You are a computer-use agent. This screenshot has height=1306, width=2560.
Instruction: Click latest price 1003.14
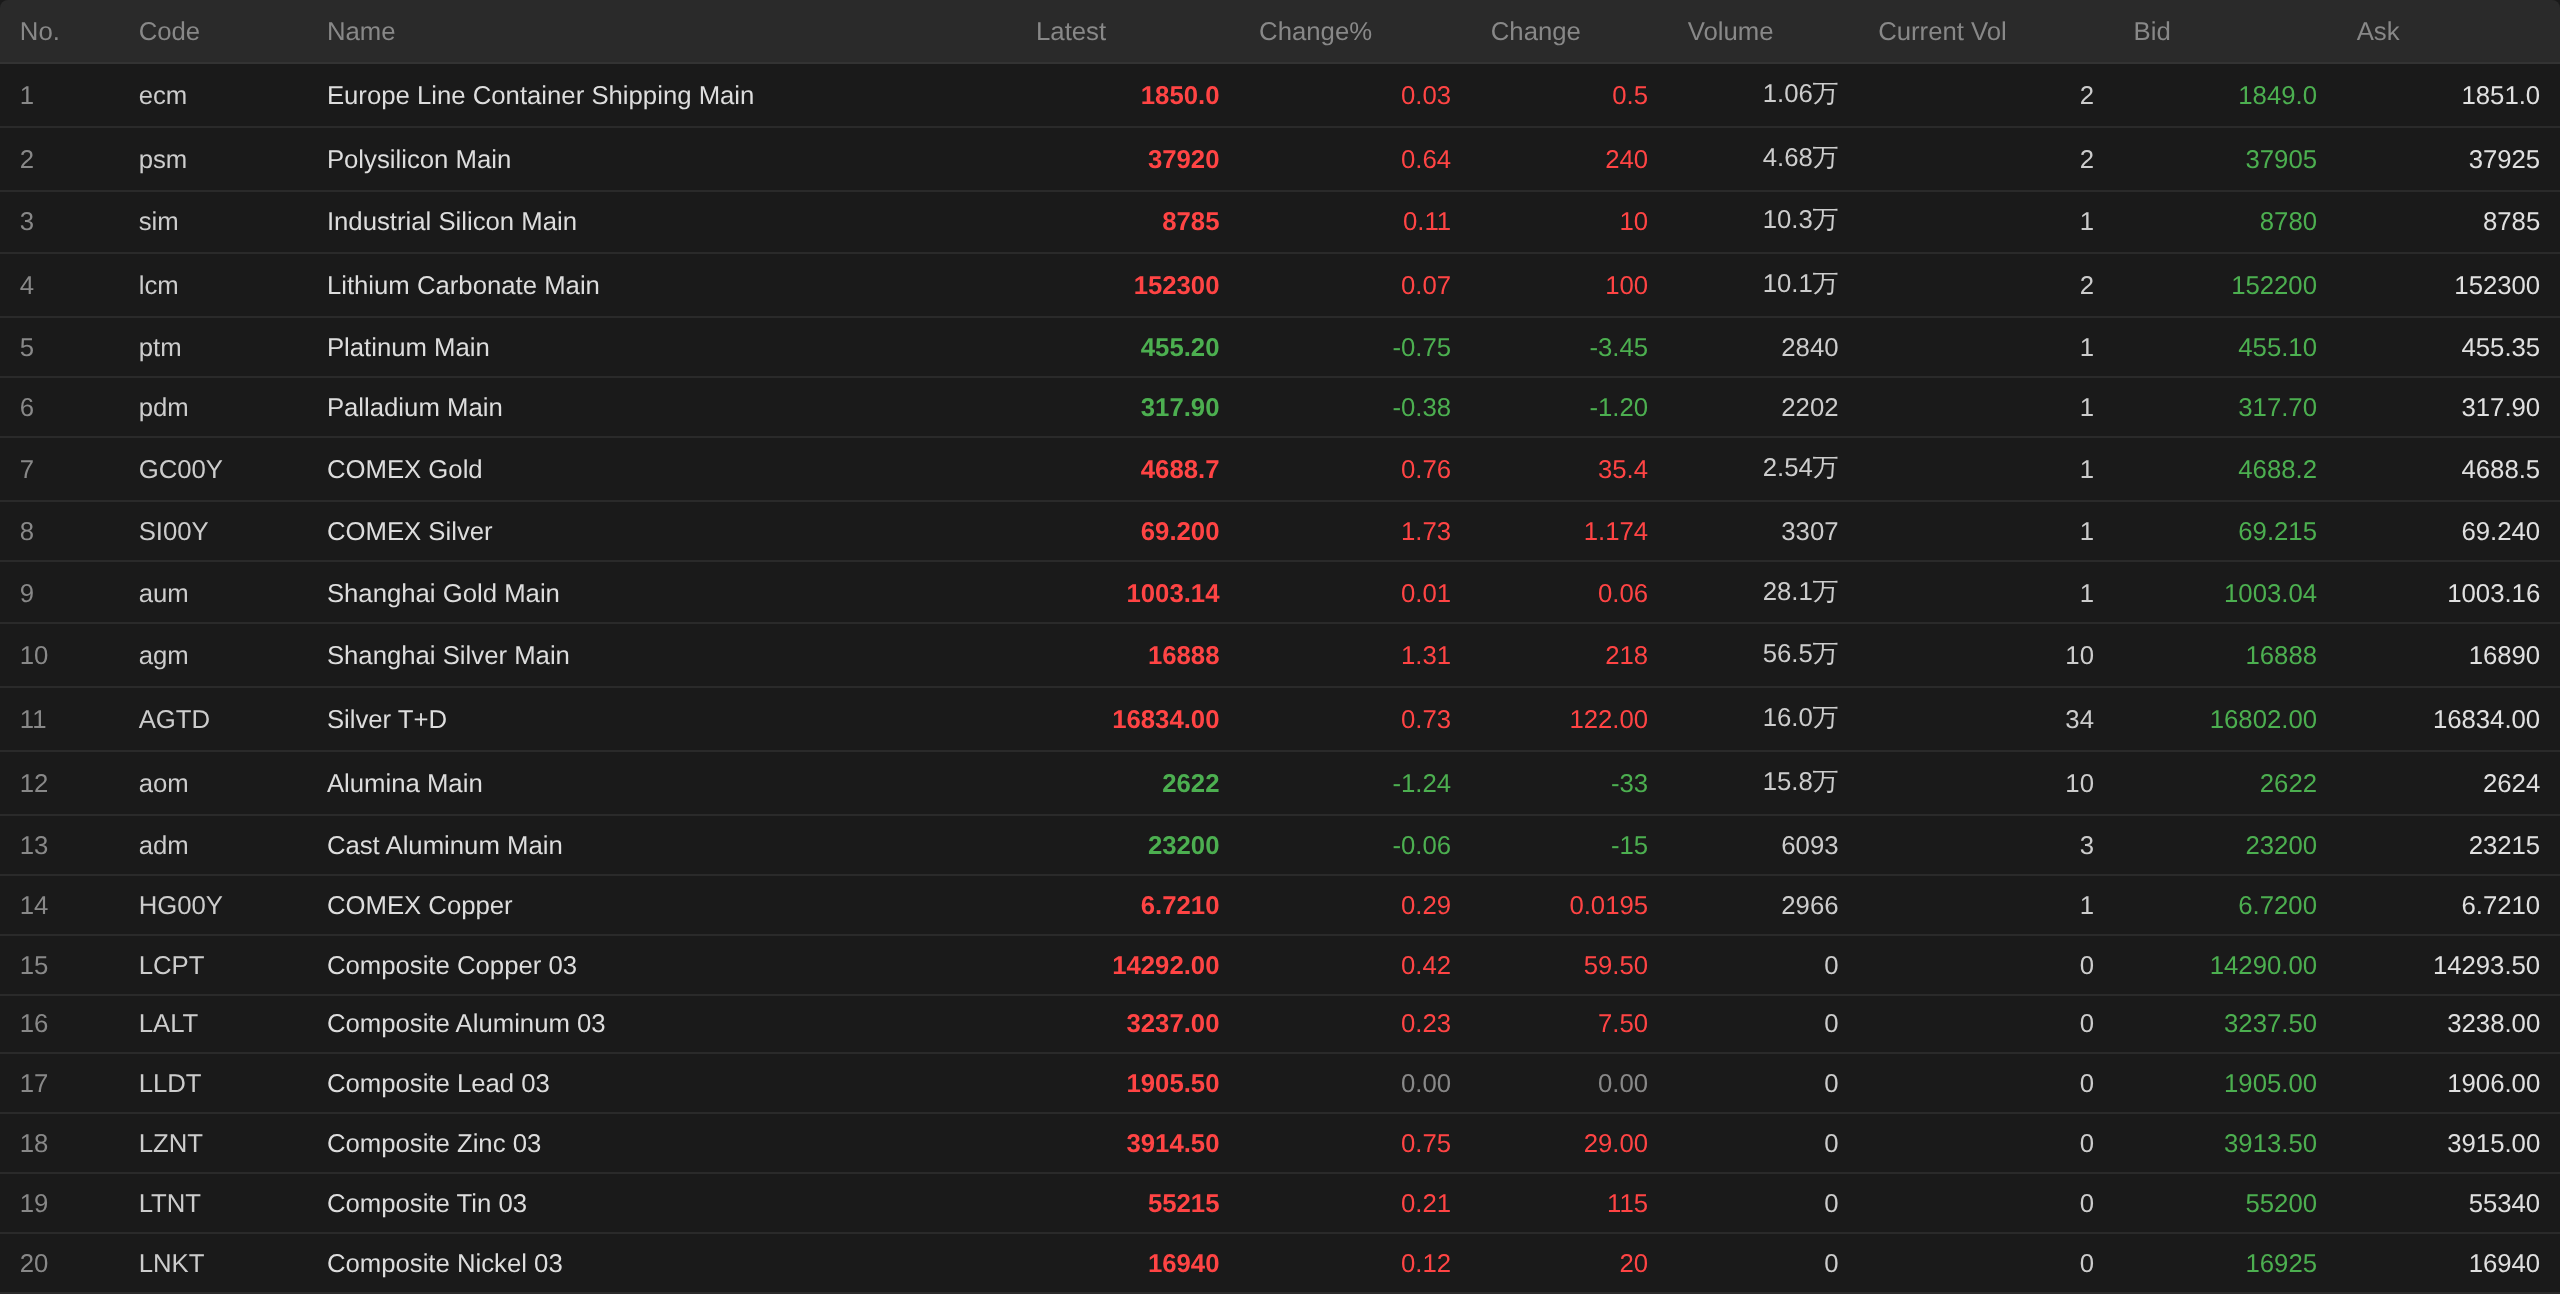[1173, 594]
